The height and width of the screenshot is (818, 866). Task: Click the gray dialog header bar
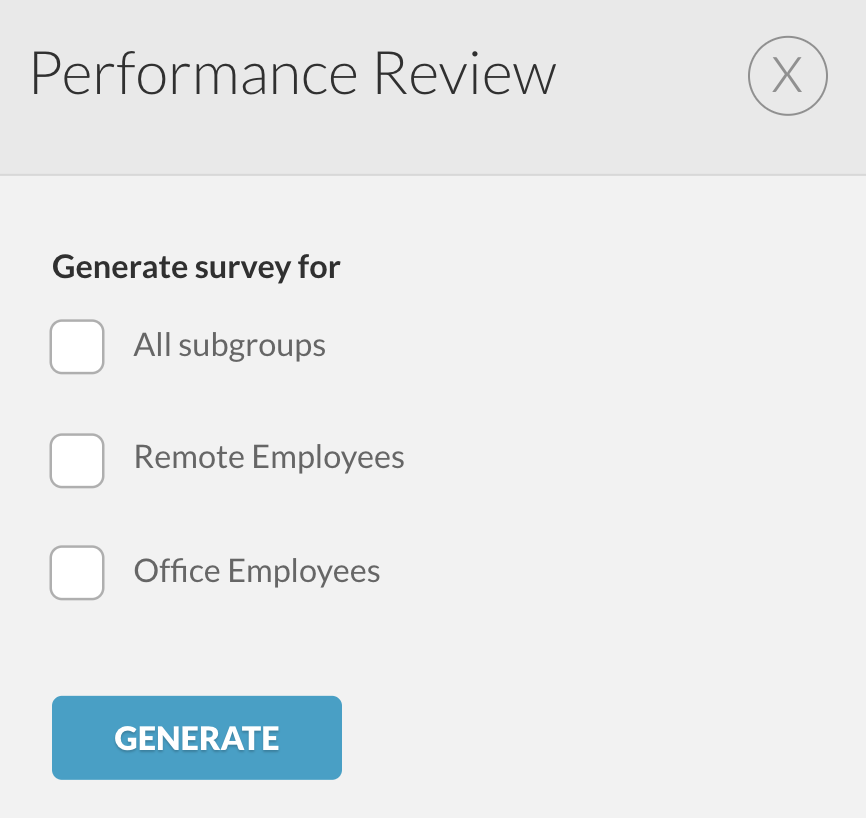point(433,87)
